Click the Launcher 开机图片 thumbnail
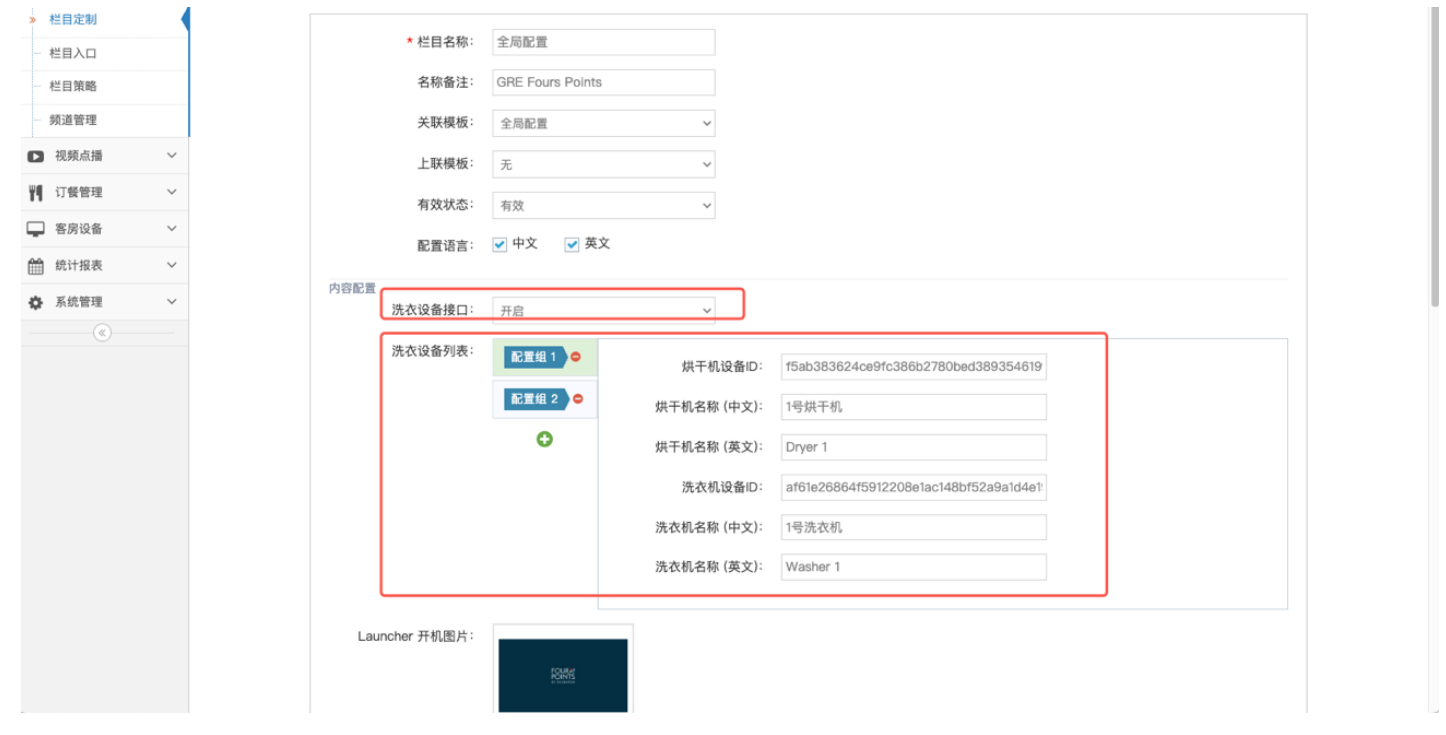The width and height of the screenshot is (1446, 735). [563, 675]
